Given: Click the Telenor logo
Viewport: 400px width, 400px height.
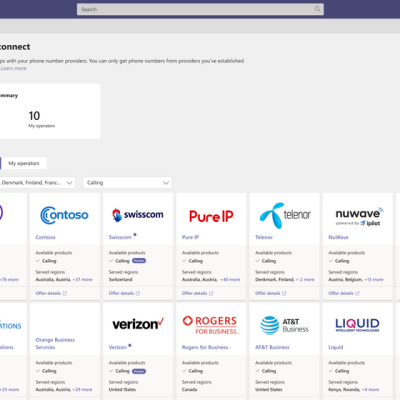Looking at the screenshot, I should click(x=285, y=215).
